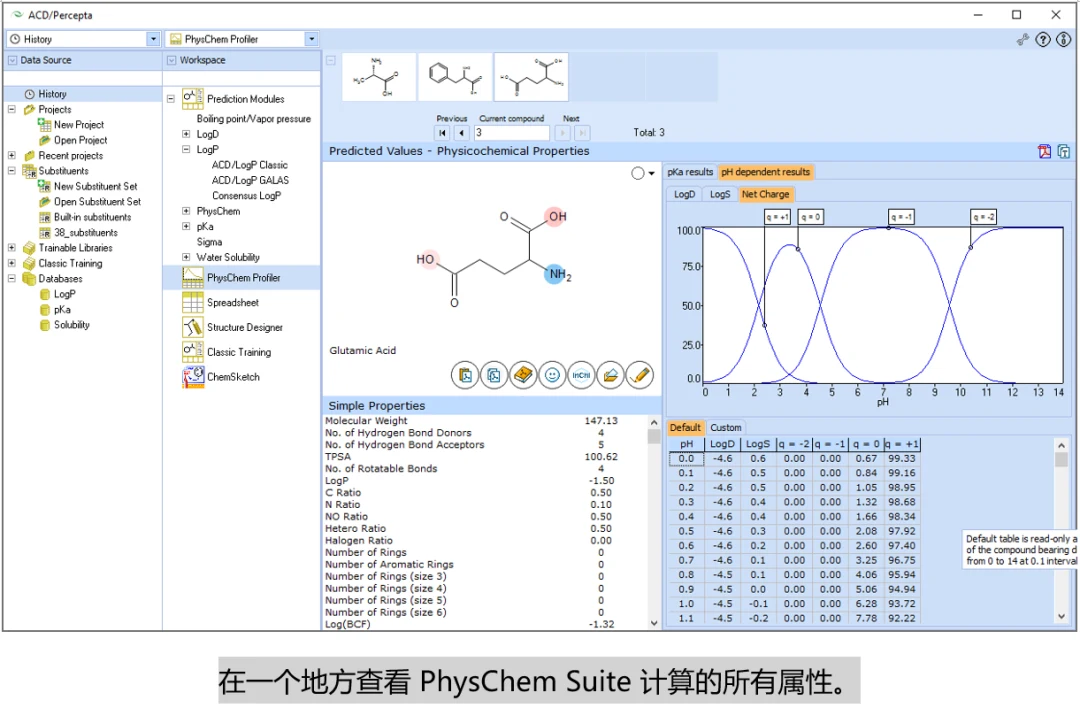Collapse the LogP node in Workspace
This screenshot has height=708, width=1080.
pos(186,149)
